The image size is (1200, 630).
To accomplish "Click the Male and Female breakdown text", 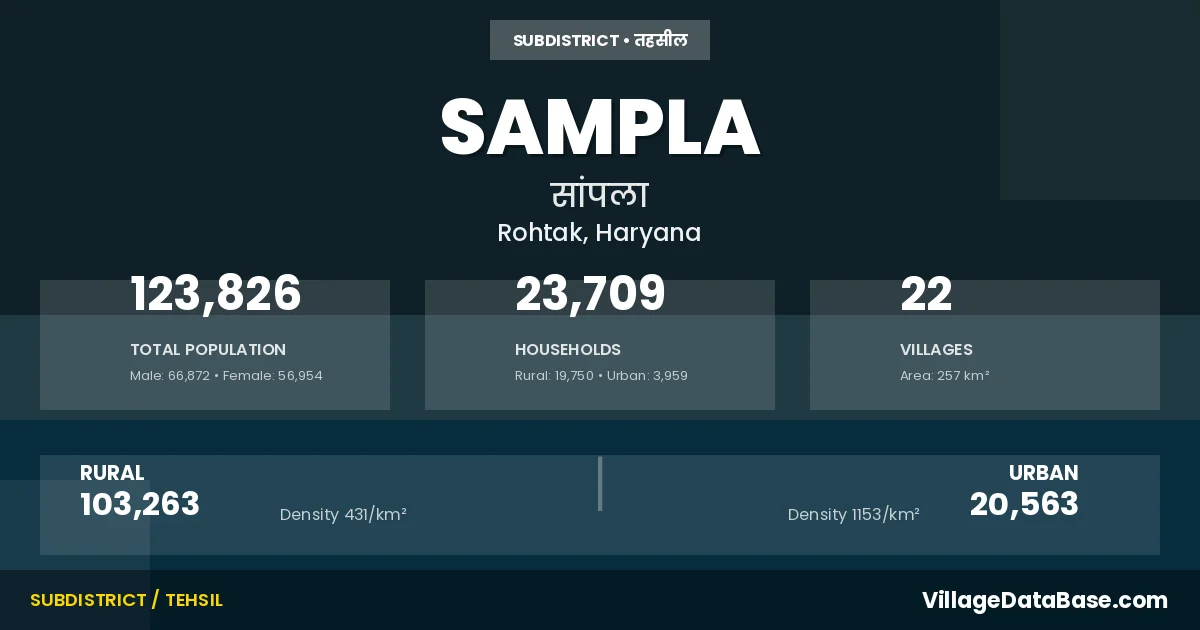I will click(x=226, y=376).
